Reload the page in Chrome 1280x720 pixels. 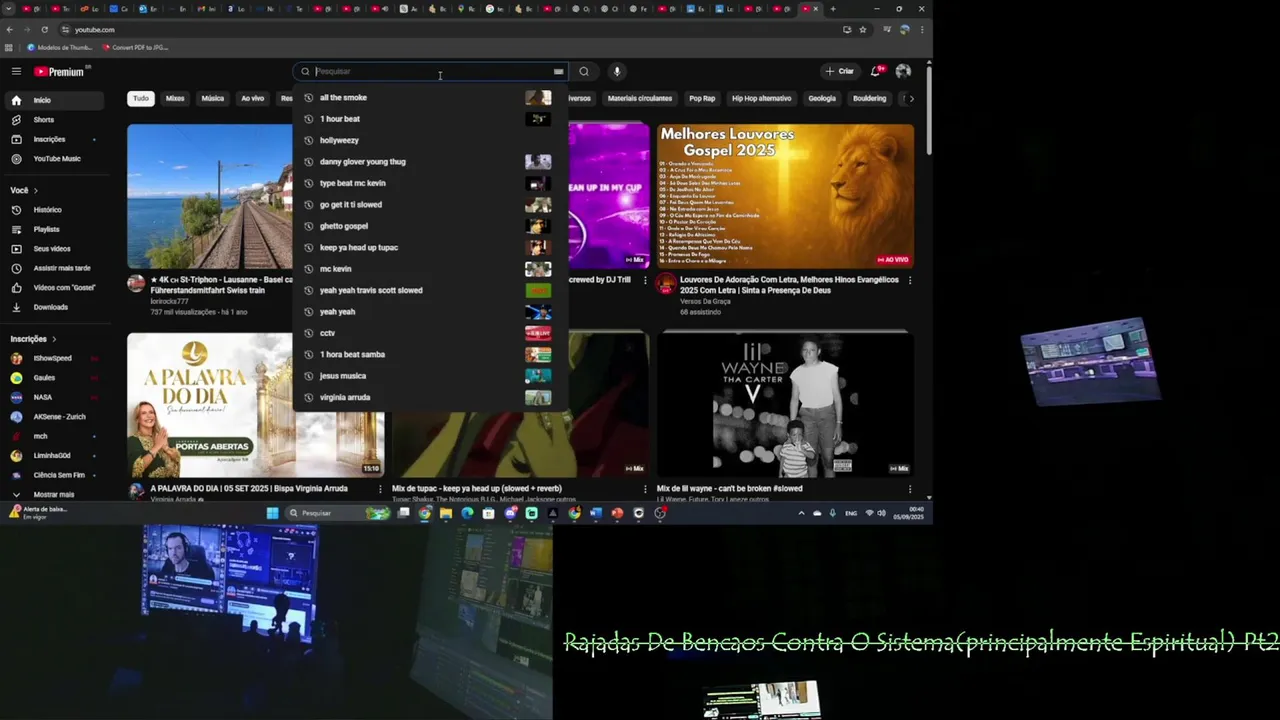(44, 29)
